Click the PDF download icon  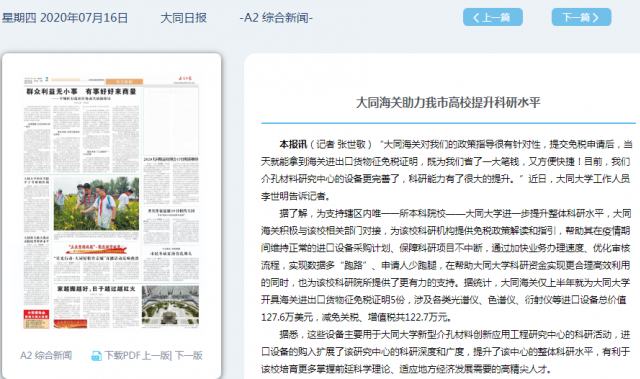coord(96,356)
